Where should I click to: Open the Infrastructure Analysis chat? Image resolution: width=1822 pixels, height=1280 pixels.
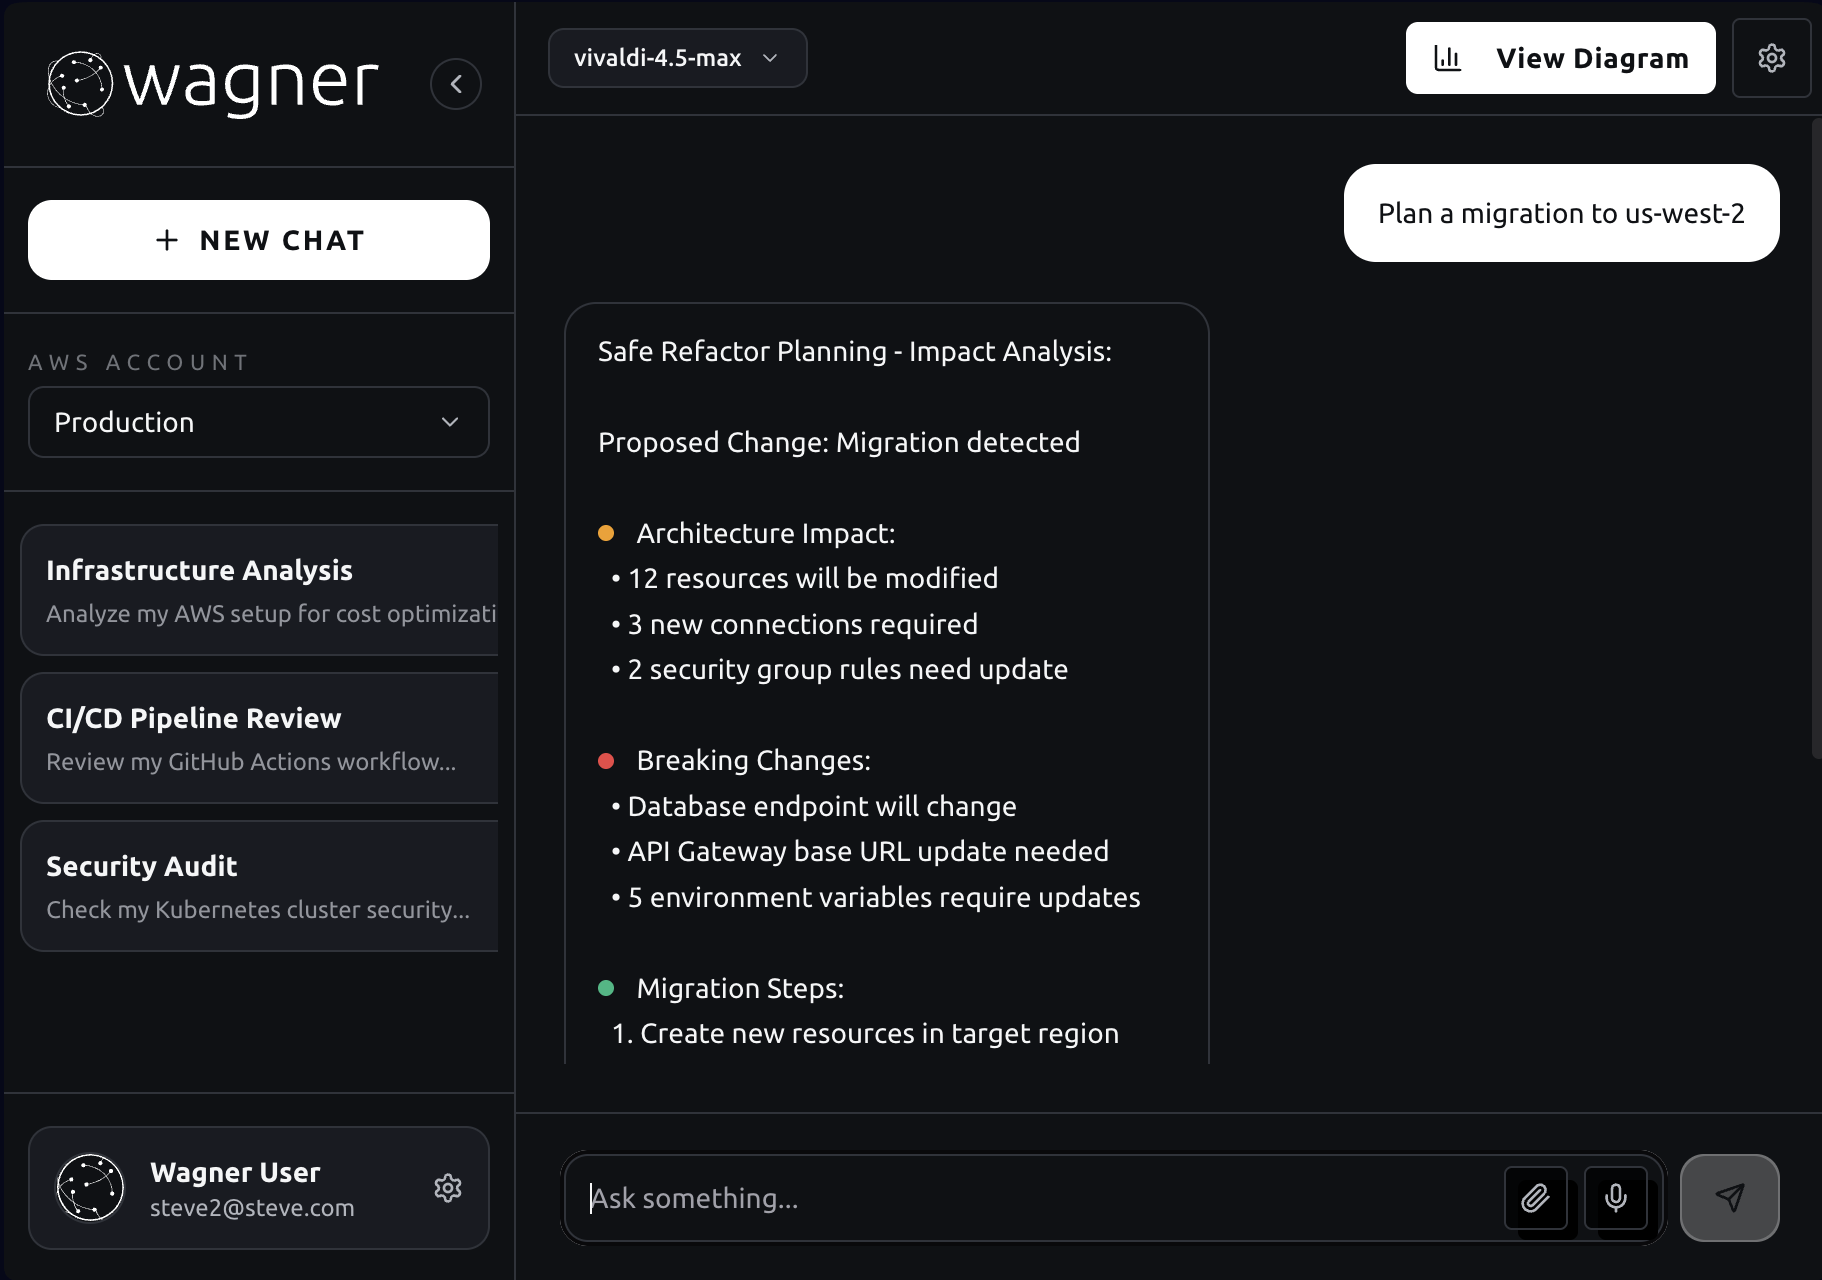pyautogui.click(x=260, y=590)
